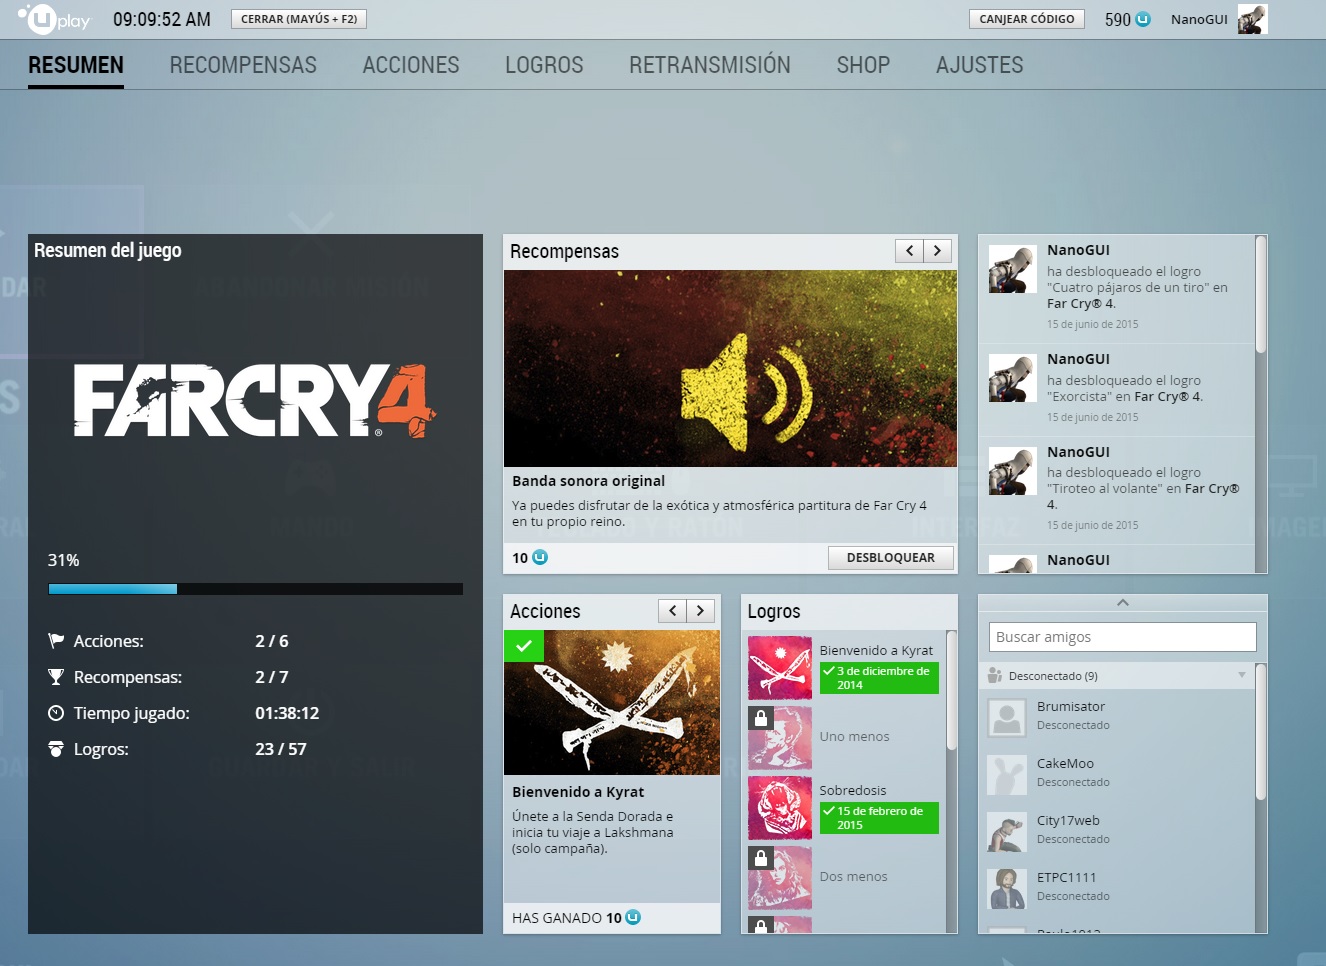Click DESBLOQUEAR for Banda sonora original
The width and height of the screenshot is (1326, 966).
[891, 558]
